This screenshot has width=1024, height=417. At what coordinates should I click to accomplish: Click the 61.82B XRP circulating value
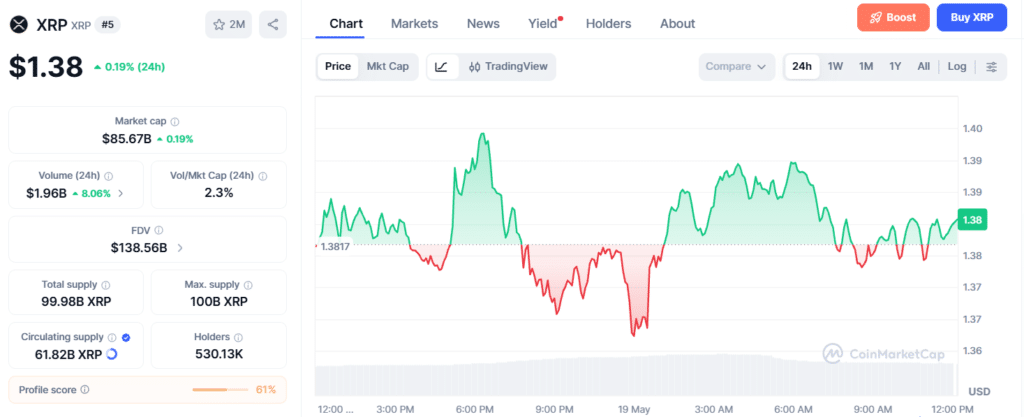click(x=68, y=354)
